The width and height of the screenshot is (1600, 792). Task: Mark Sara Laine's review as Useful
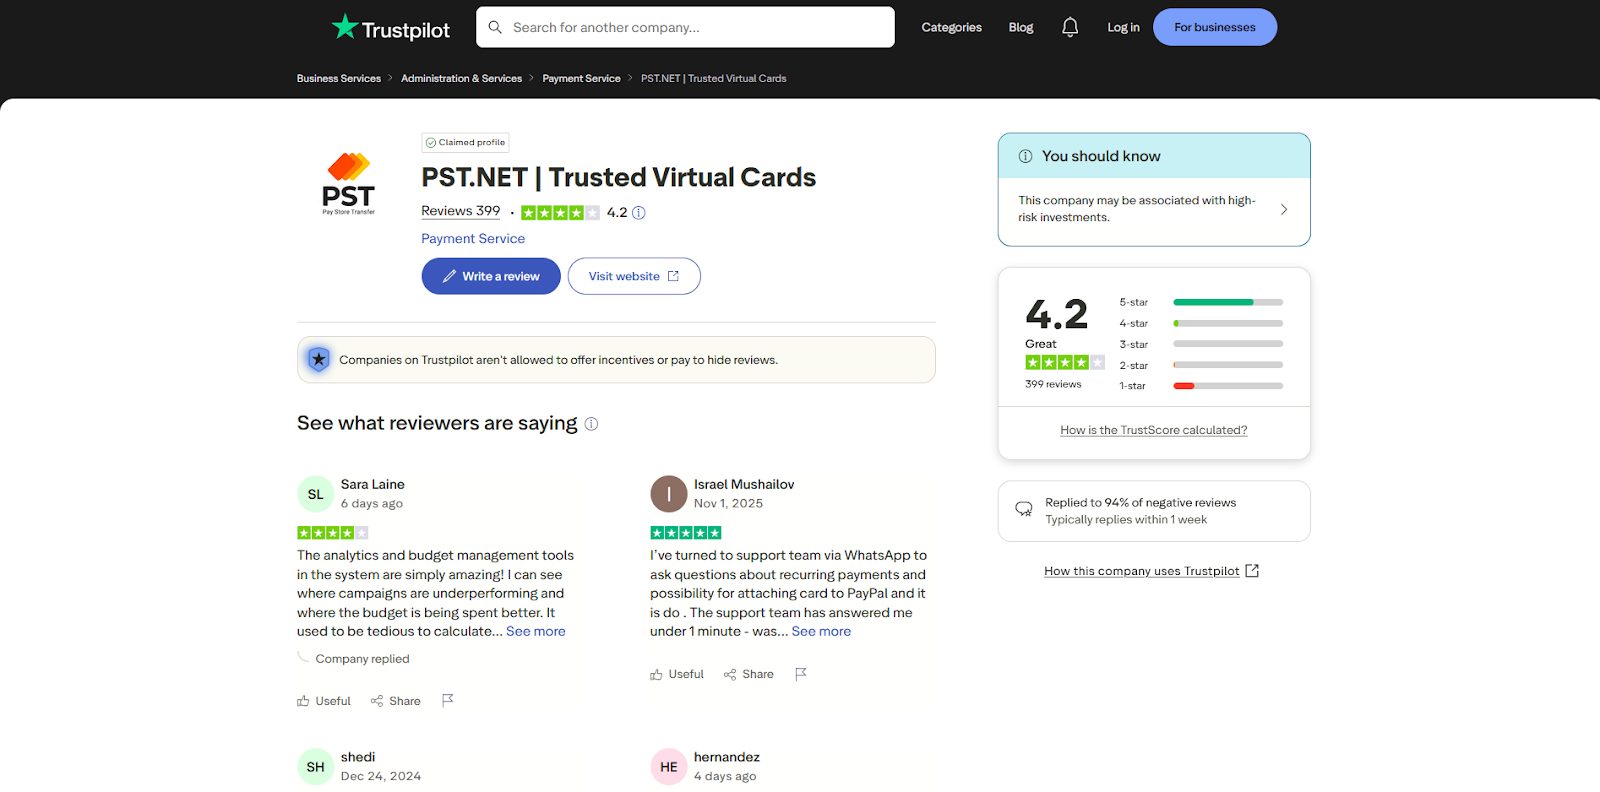(x=324, y=701)
